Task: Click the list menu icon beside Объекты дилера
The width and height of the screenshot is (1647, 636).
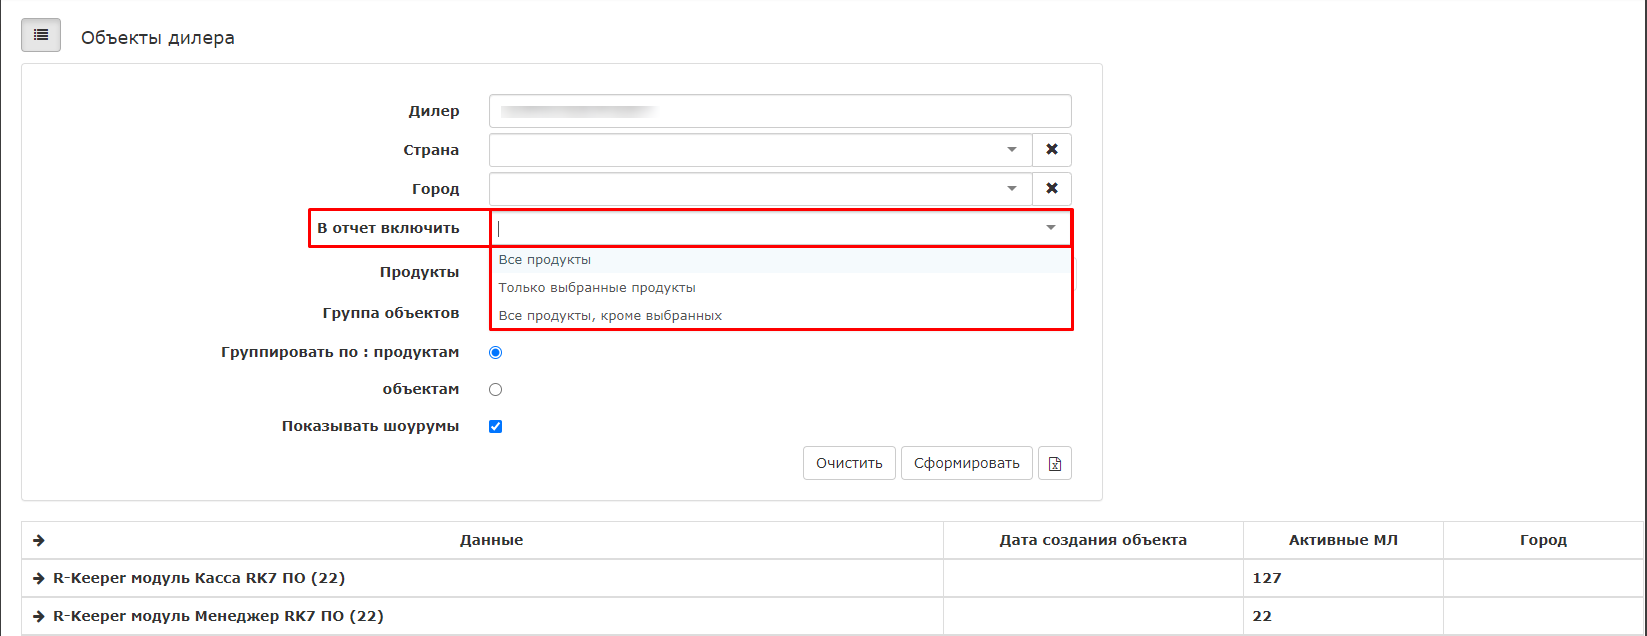Action: pos(41,35)
